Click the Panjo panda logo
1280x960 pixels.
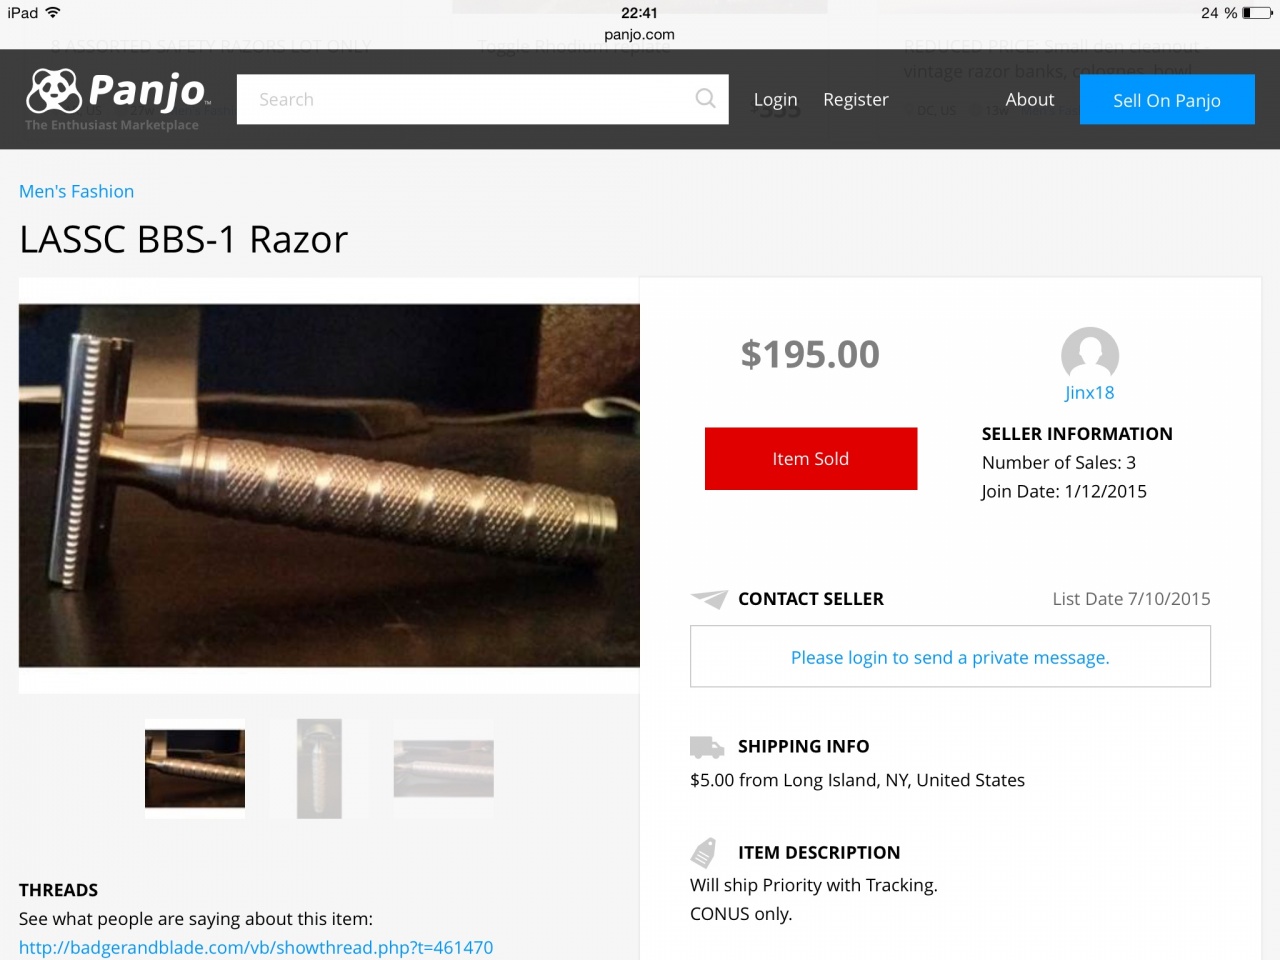point(54,91)
